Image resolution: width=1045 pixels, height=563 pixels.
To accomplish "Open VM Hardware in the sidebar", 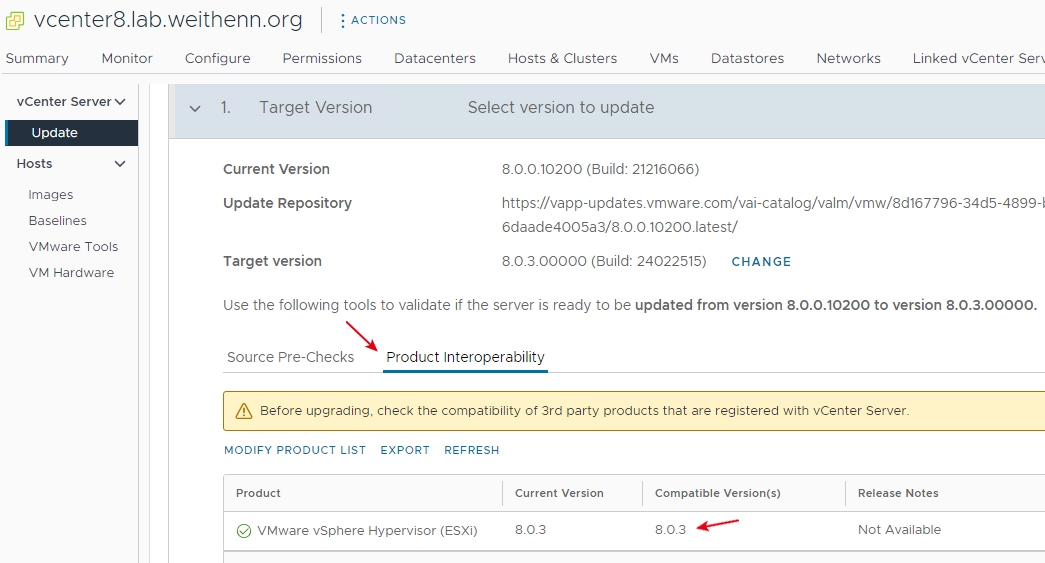I will coord(71,273).
